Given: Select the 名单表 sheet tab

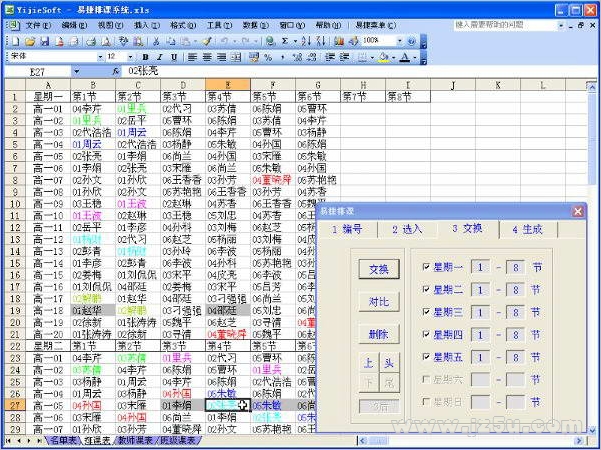Looking at the screenshot, I should 63,440.
